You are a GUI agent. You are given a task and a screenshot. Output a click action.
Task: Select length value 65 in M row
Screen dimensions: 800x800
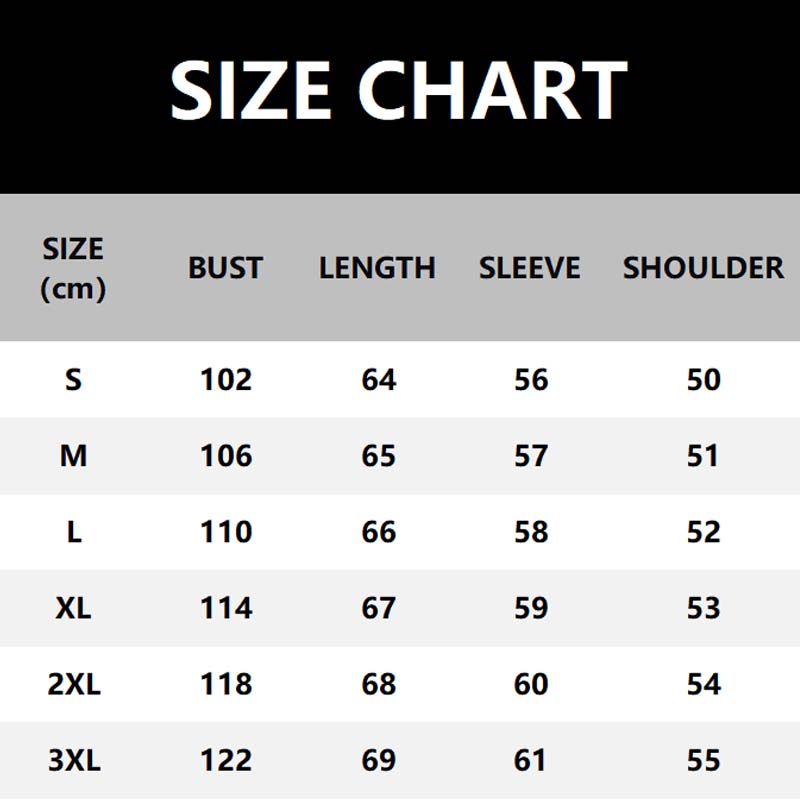pyautogui.click(x=379, y=456)
